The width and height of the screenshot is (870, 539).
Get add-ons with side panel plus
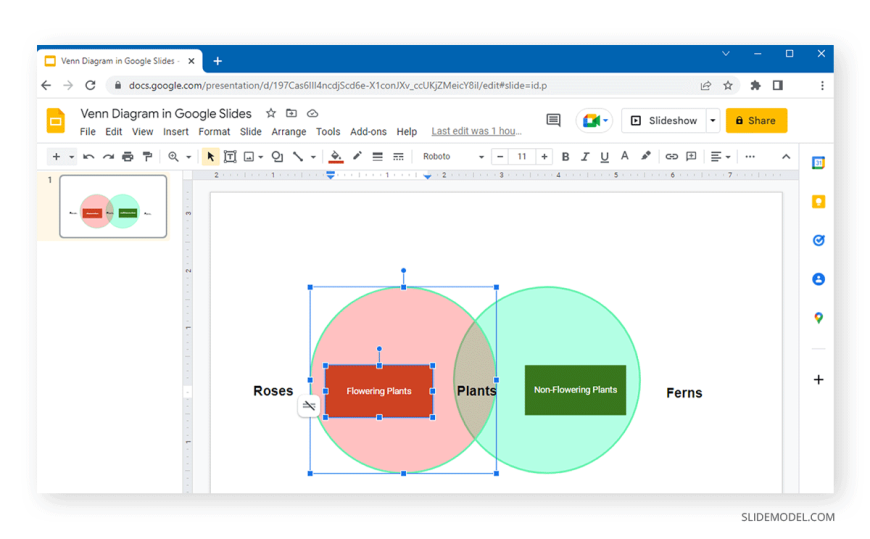point(818,380)
